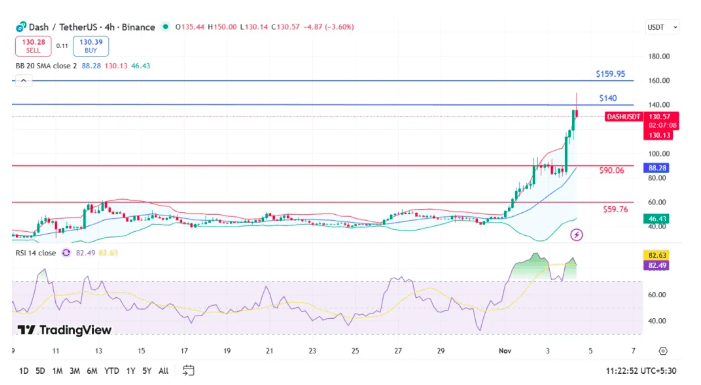
Task: Click the BB 20 SMA close 2 legend
Action: 46,66
